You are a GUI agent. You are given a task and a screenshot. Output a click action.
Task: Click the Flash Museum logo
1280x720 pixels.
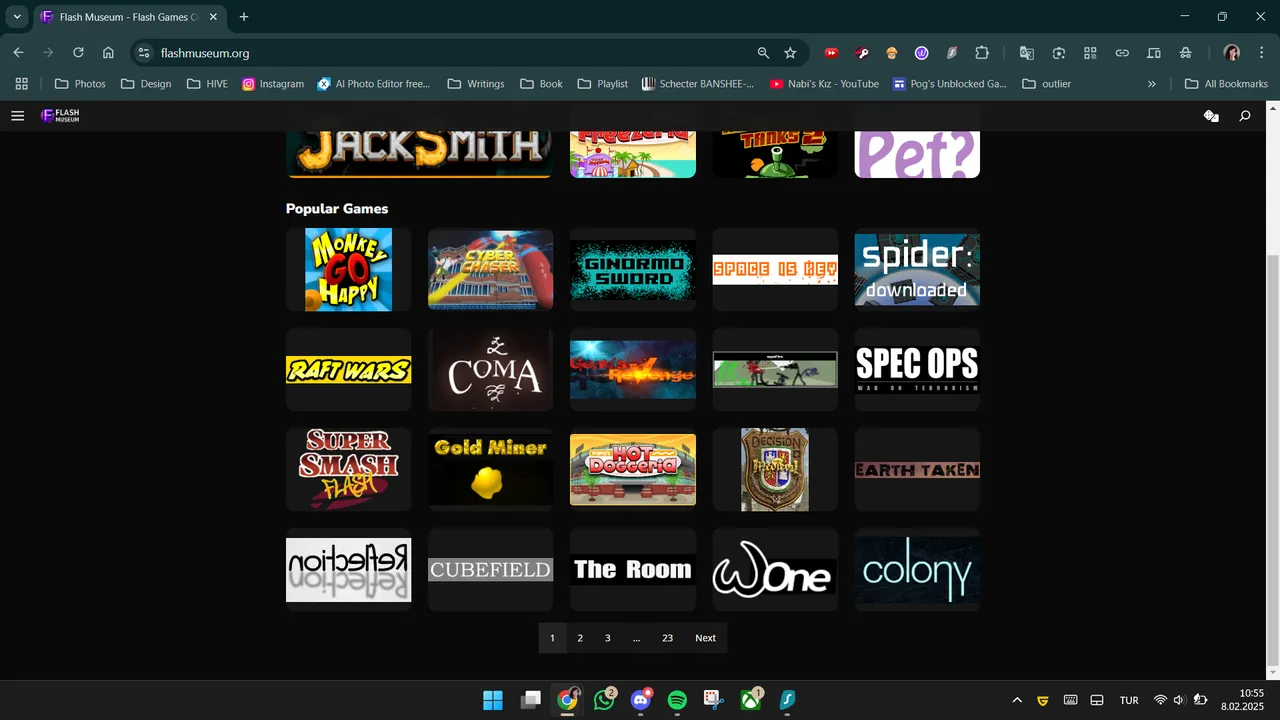tap(60, 116)
